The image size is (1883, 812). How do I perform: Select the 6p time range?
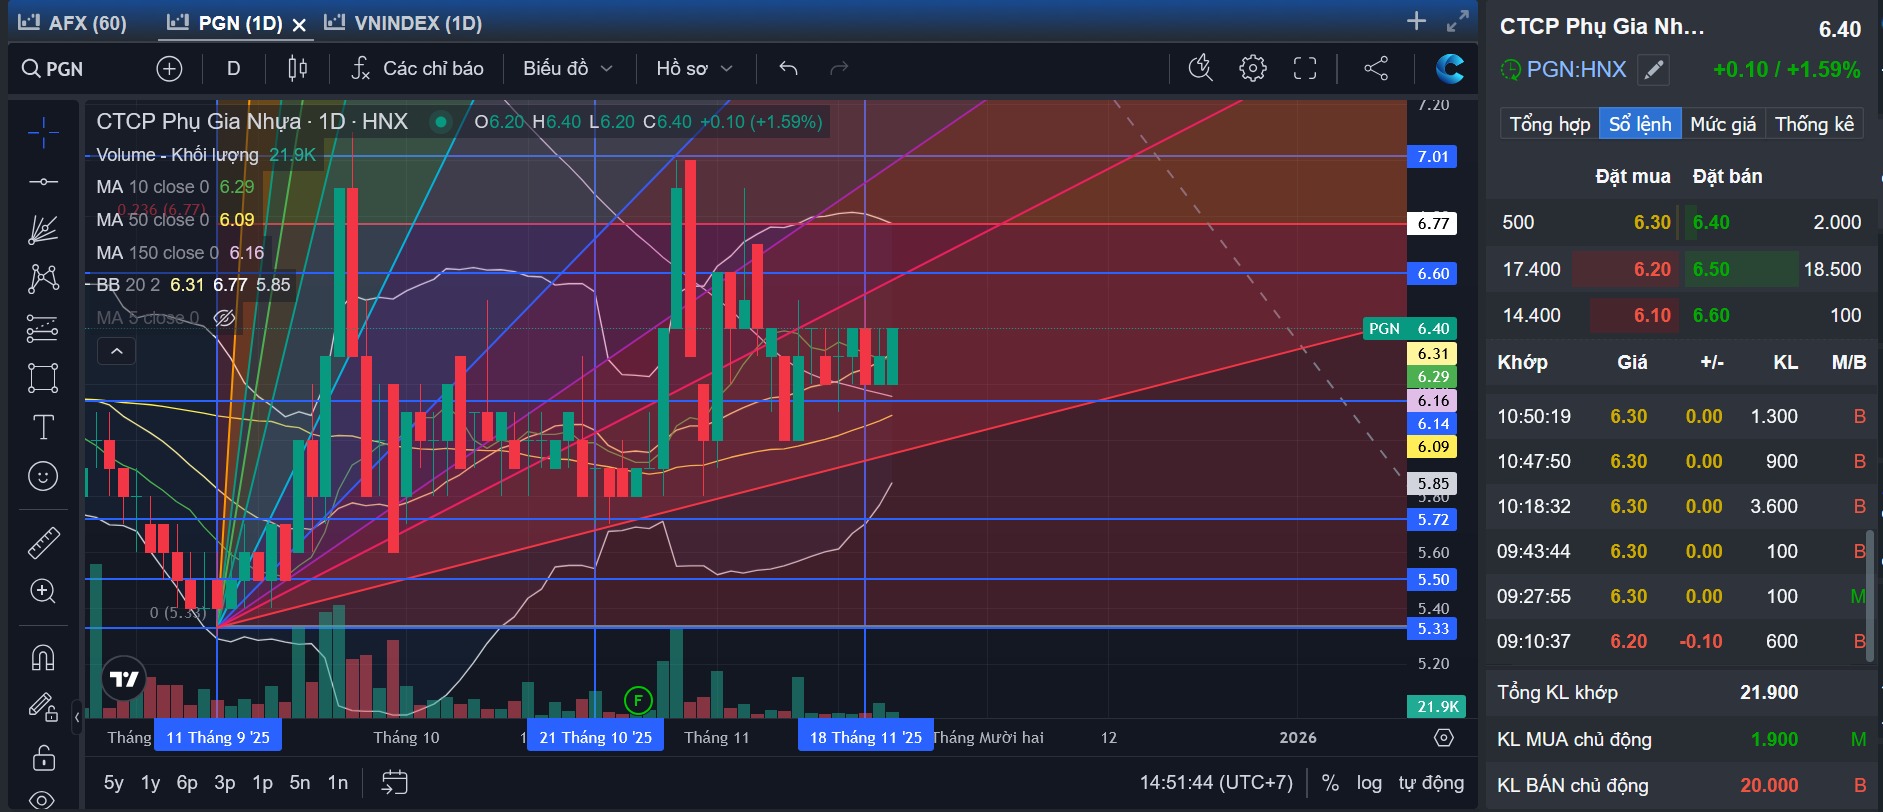coord(187,783)
